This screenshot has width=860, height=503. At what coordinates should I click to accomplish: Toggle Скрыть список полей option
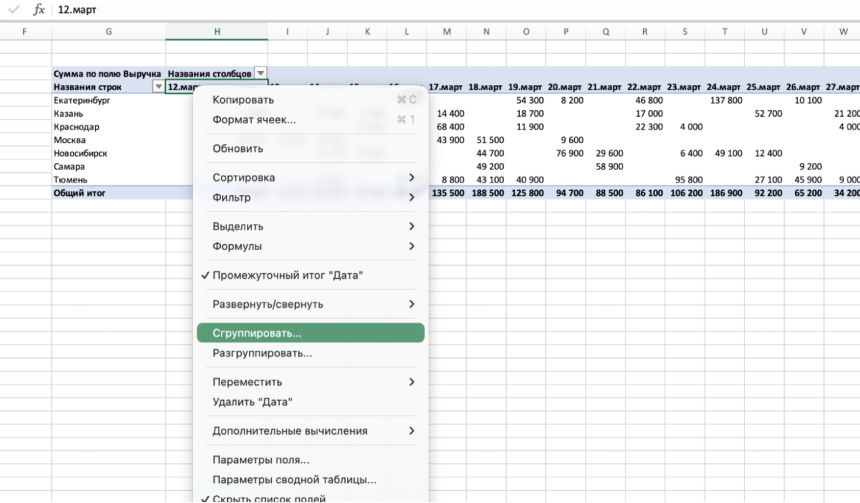pyautogui.click(x=310, y=498)
